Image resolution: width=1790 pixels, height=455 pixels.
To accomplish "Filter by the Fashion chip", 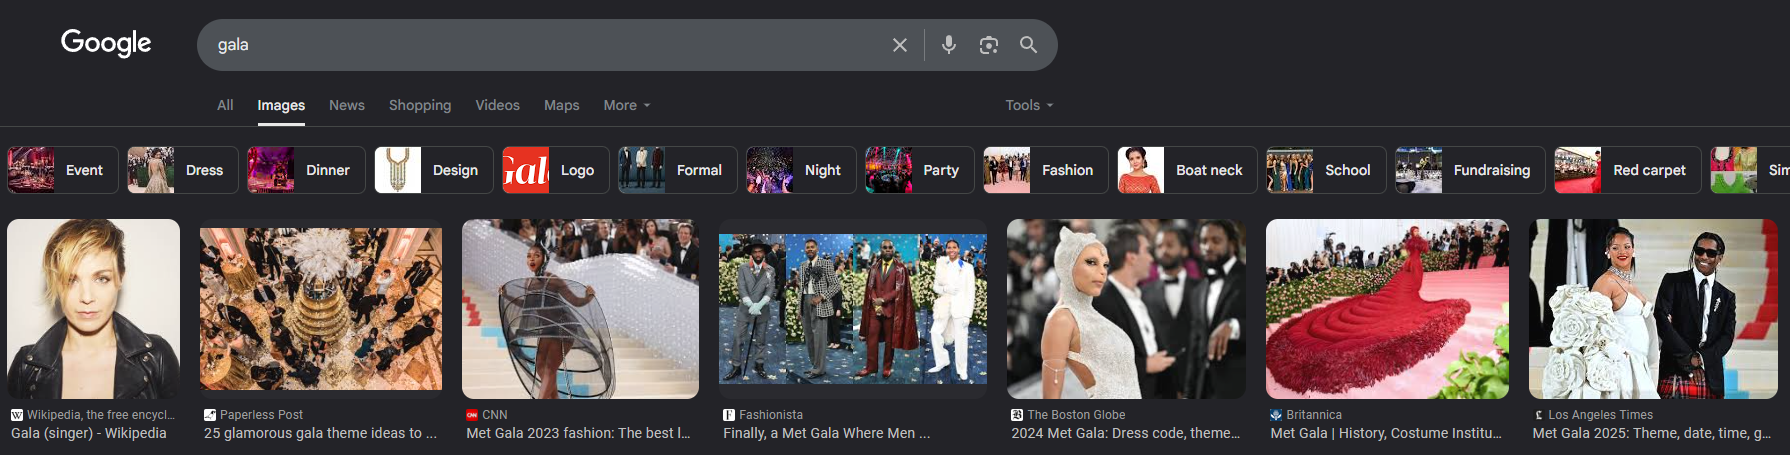I will pyautogui.click(x=1046, y=170).
